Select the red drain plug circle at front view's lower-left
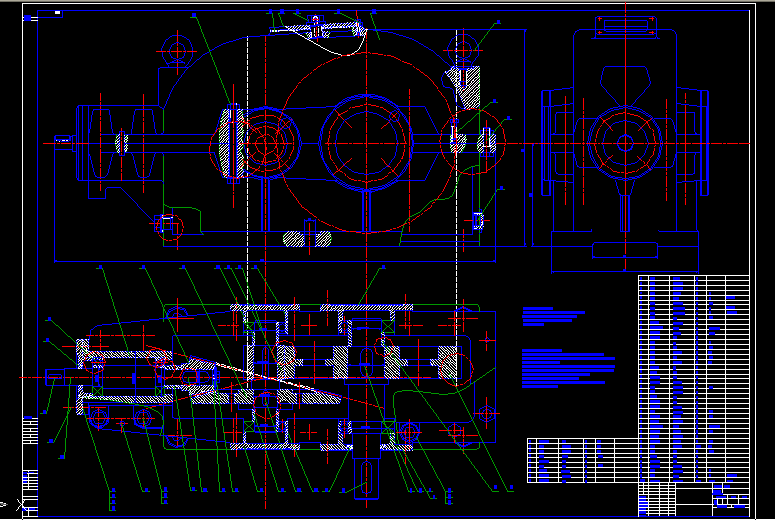Viewport: 775px width, 520px height. [170, 227]
